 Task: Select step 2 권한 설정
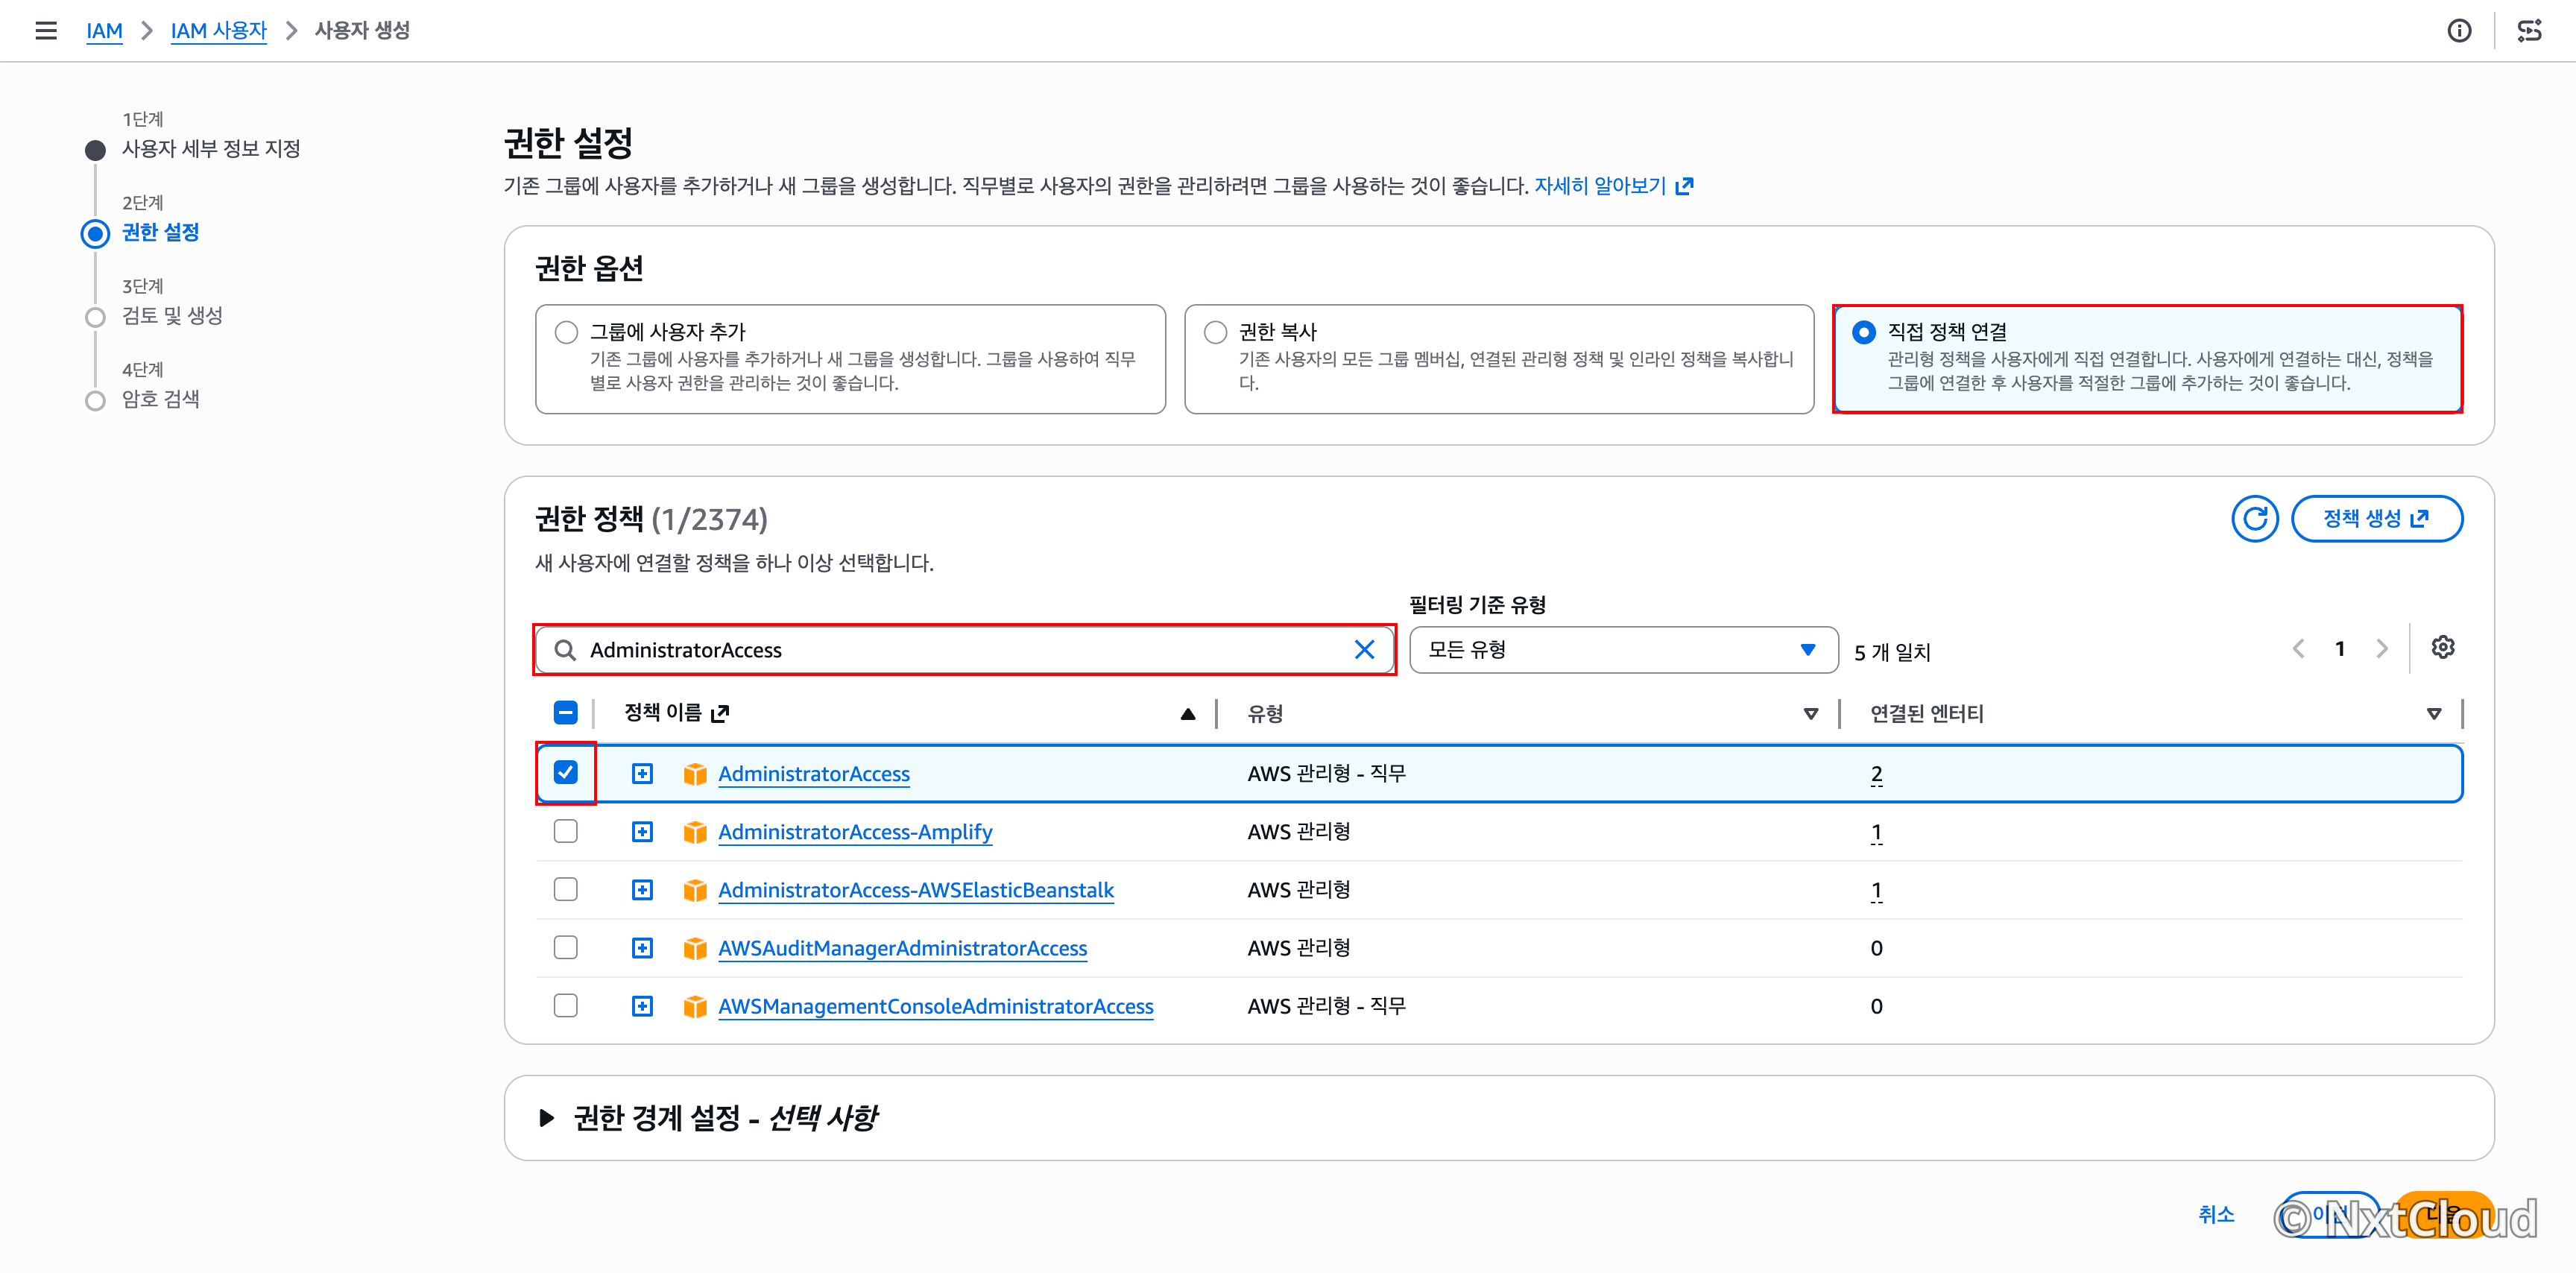pos(160,232)
